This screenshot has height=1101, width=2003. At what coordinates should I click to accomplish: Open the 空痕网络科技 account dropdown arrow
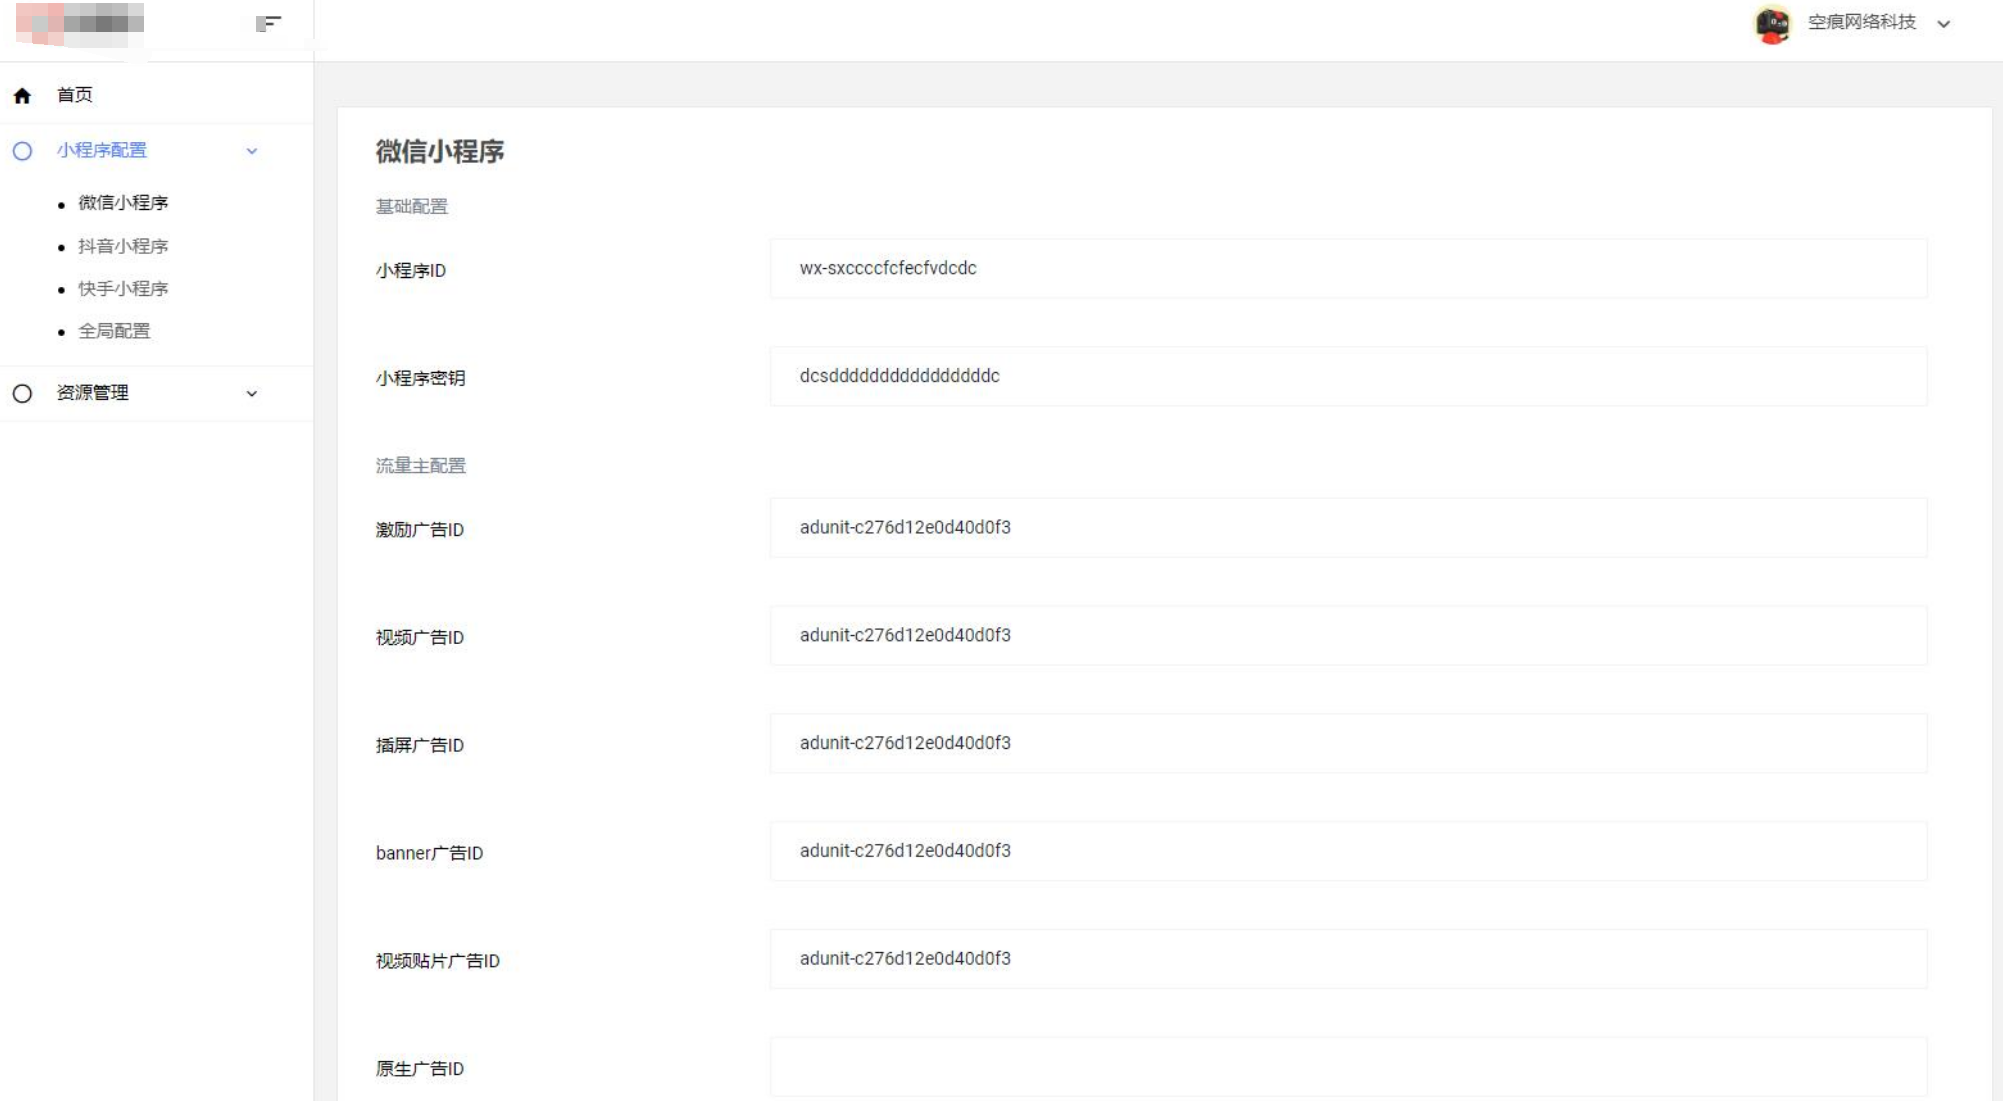(1944, 24)
